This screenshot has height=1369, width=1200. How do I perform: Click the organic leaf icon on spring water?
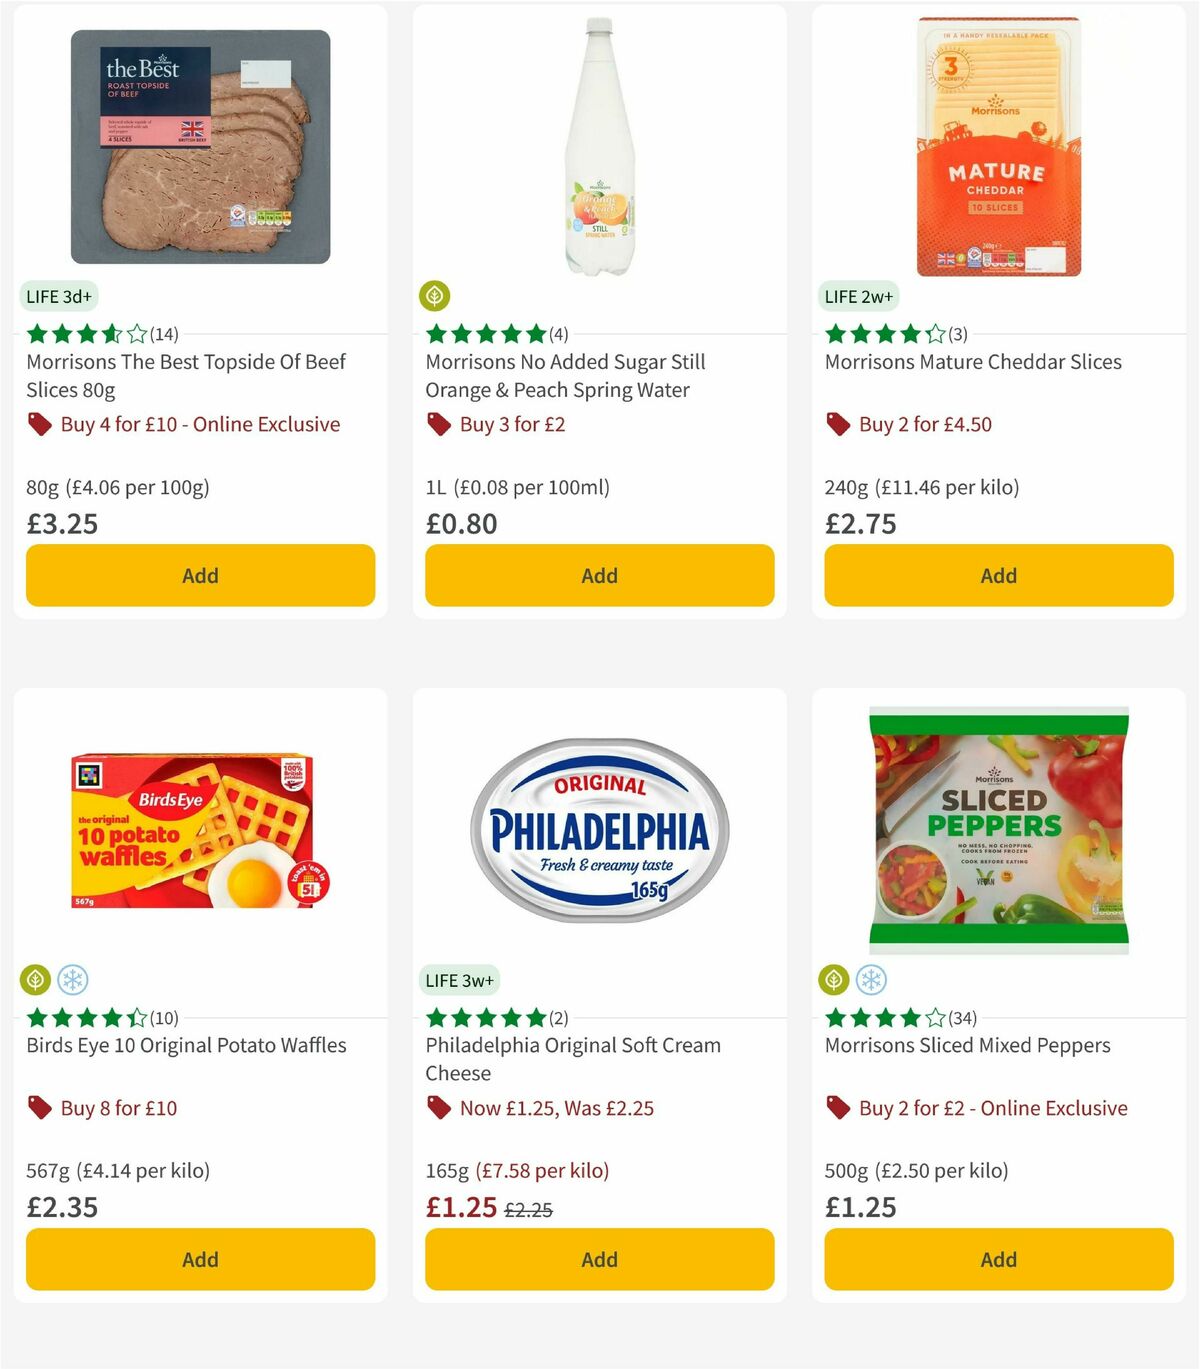point(435,295)
